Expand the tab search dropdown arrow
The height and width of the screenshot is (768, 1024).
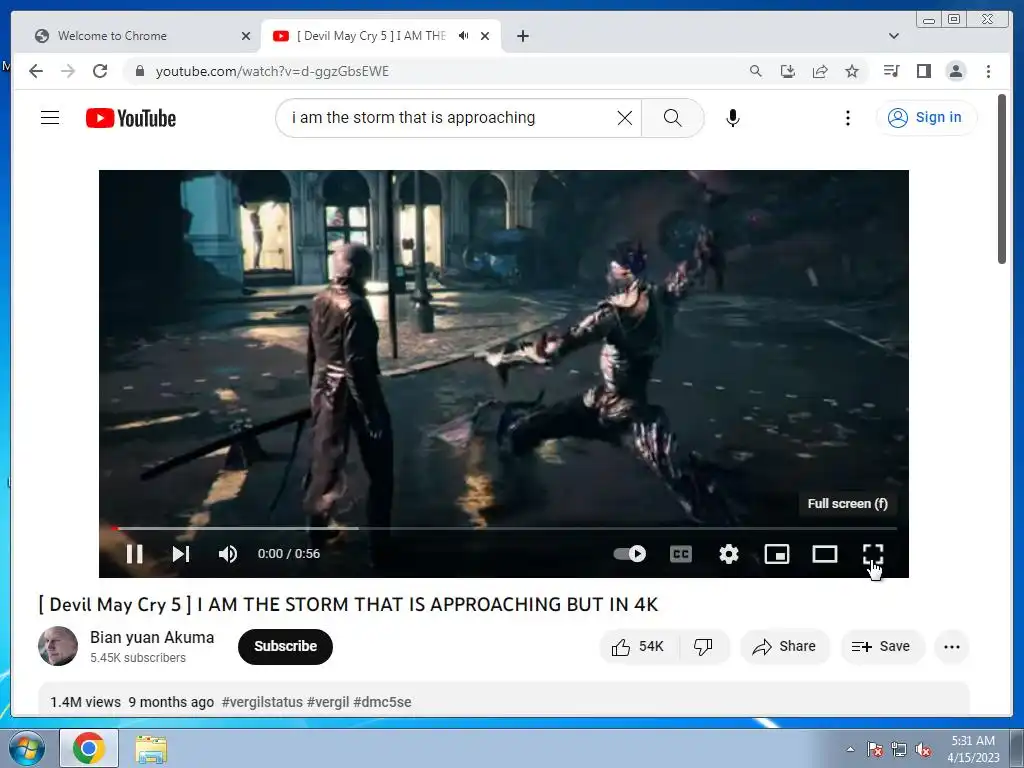(x=894, y=36)
